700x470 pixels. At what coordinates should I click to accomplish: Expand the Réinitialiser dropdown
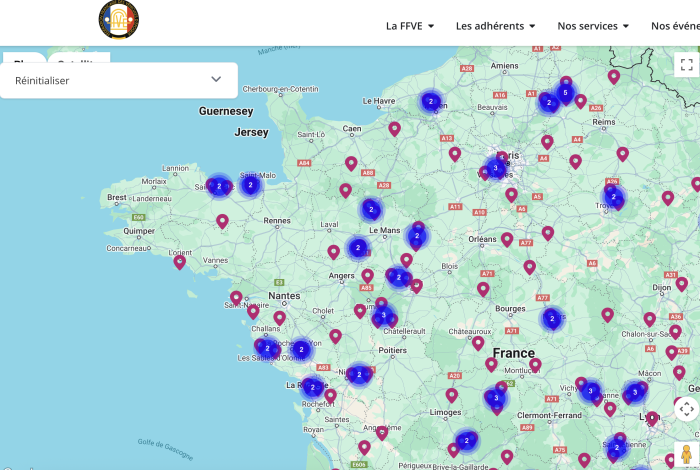(119, 80)
